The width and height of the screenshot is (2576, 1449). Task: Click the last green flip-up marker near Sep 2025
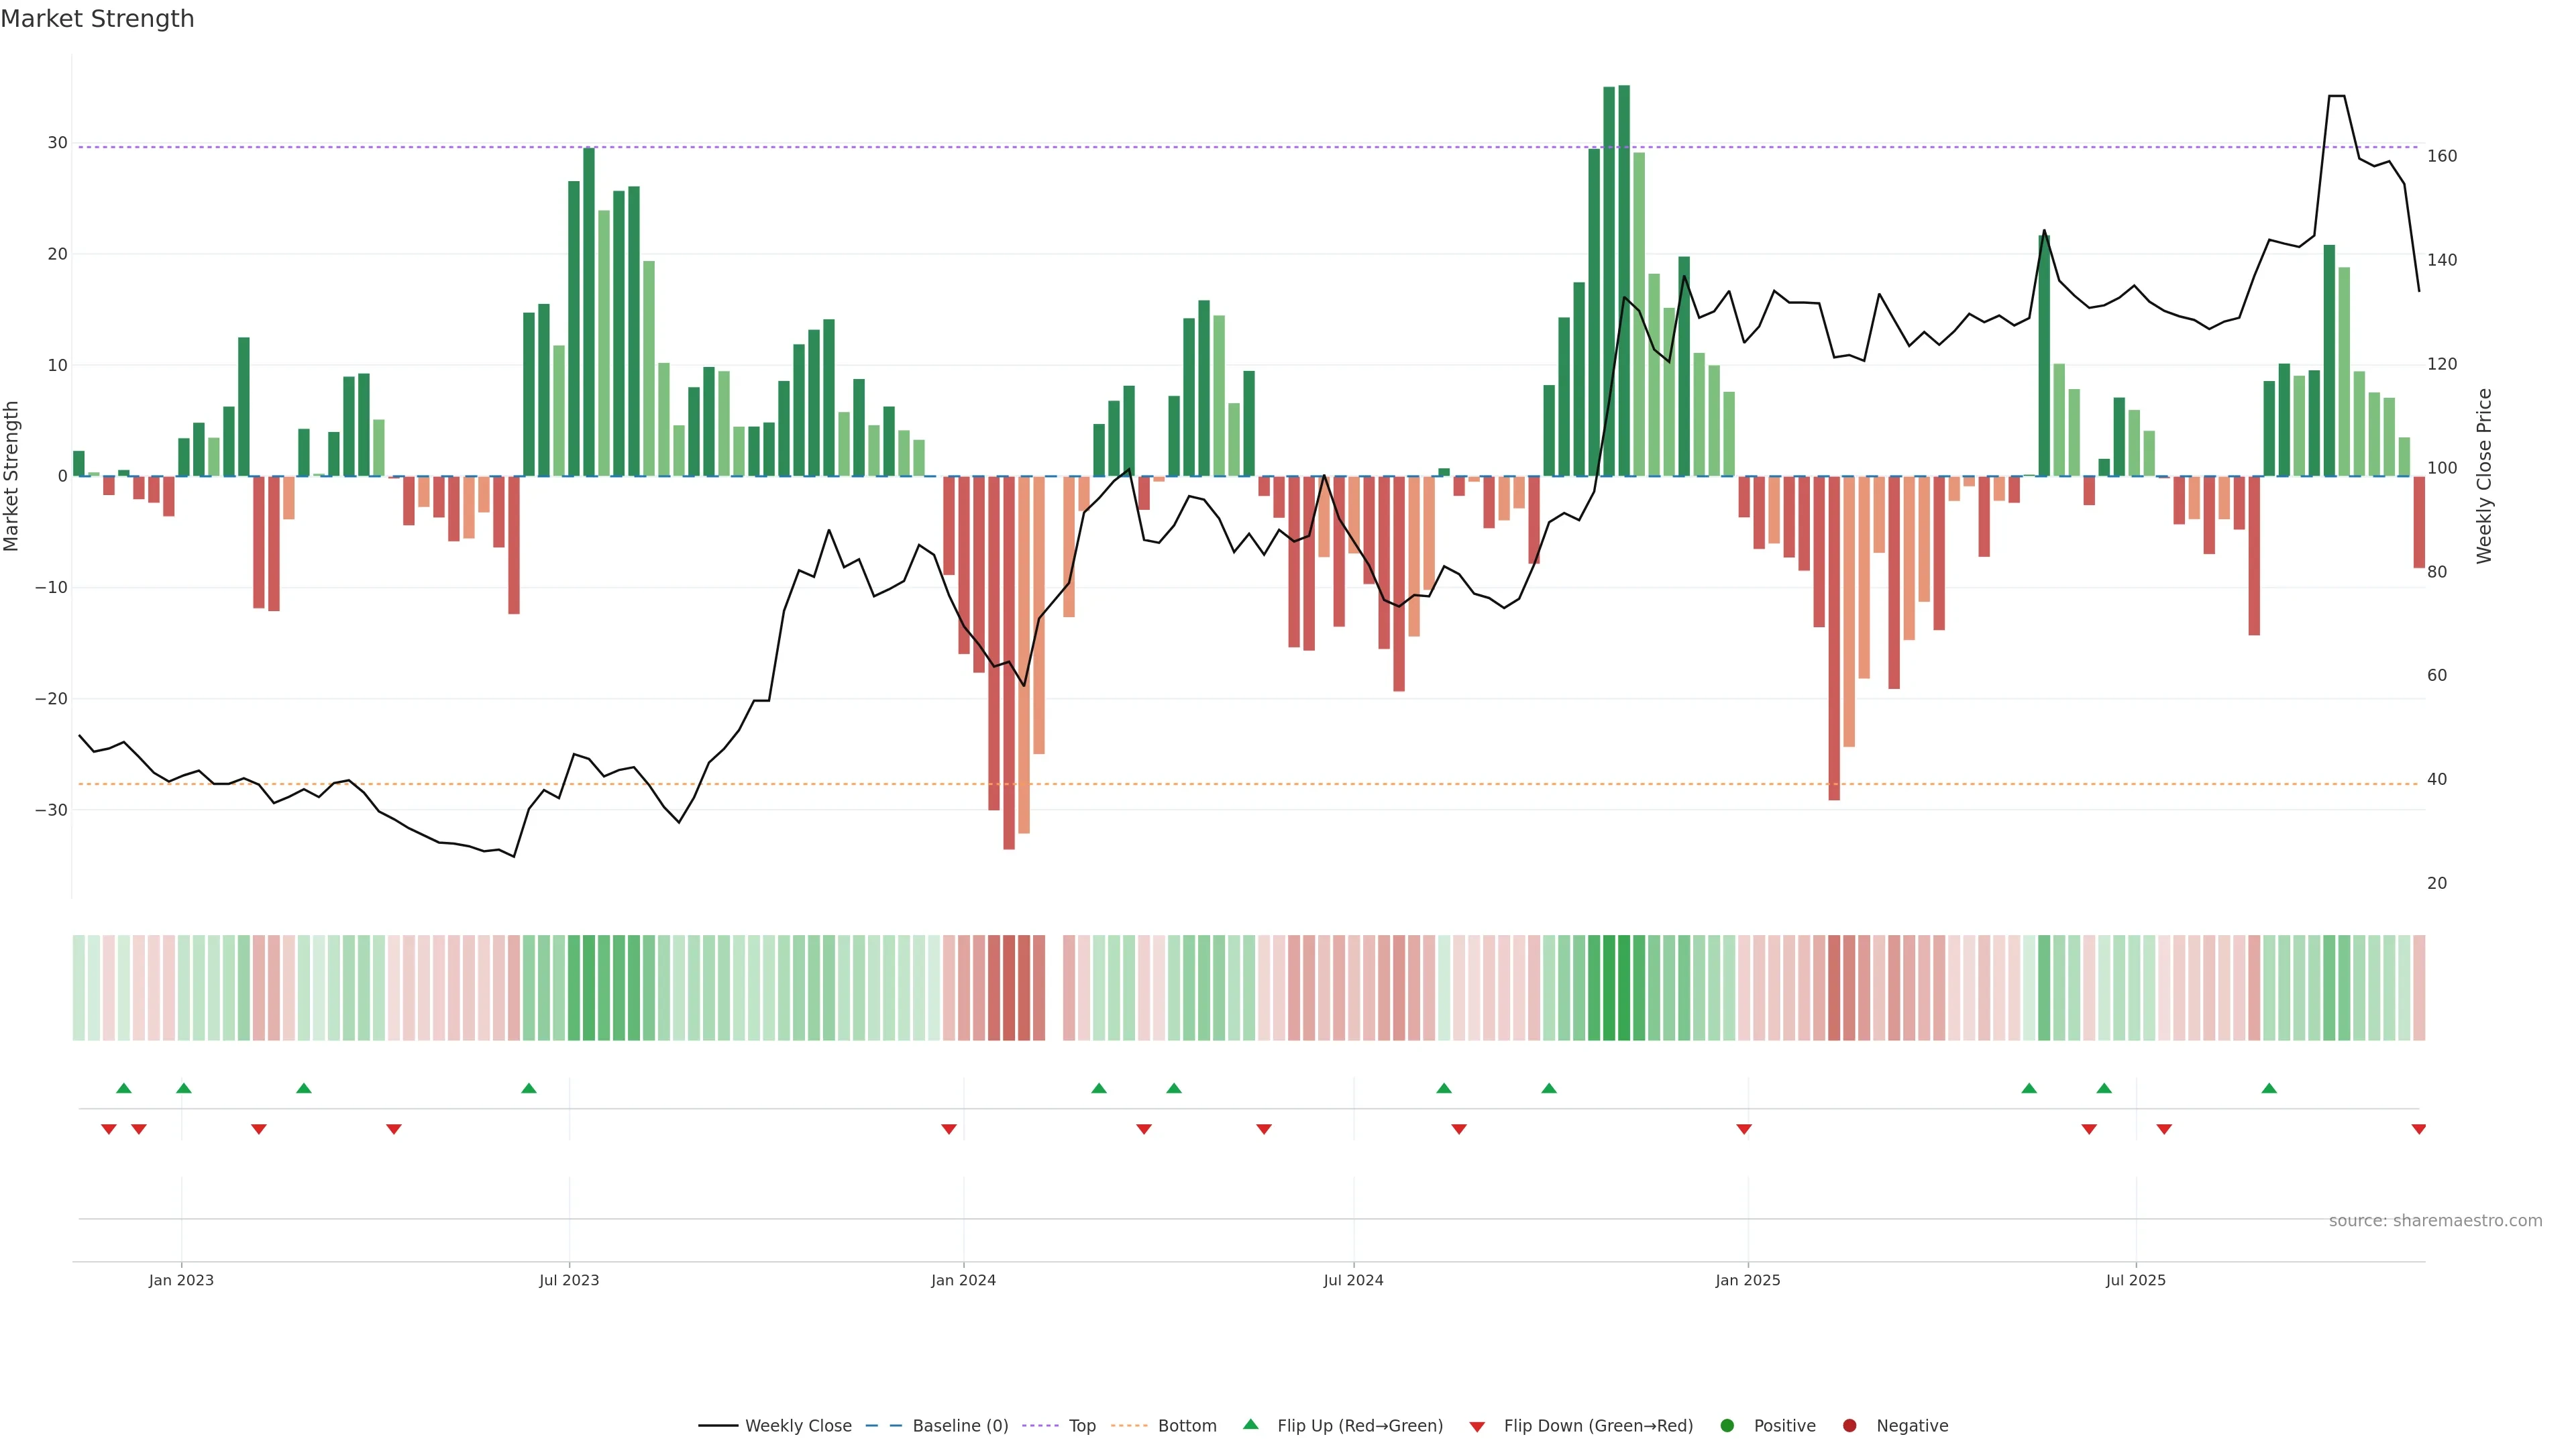(2269, 1088)
